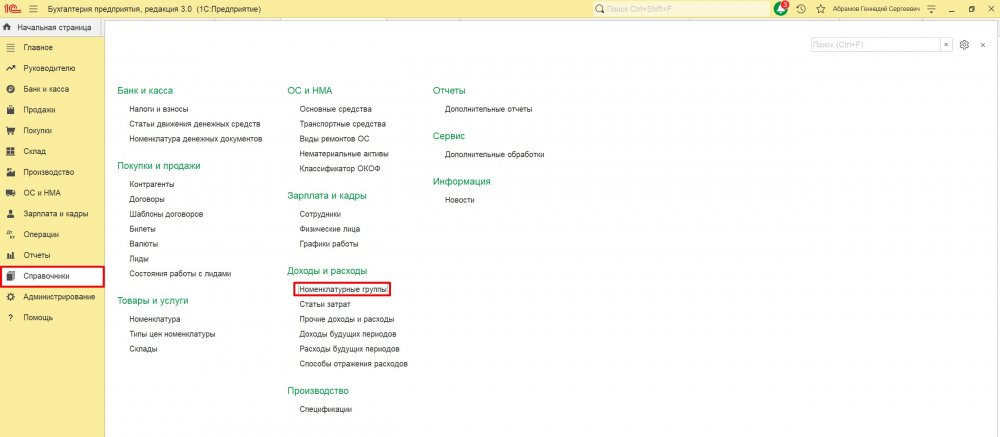
Task: Open the Администрирование gear icon
Action: coord(10,297)
